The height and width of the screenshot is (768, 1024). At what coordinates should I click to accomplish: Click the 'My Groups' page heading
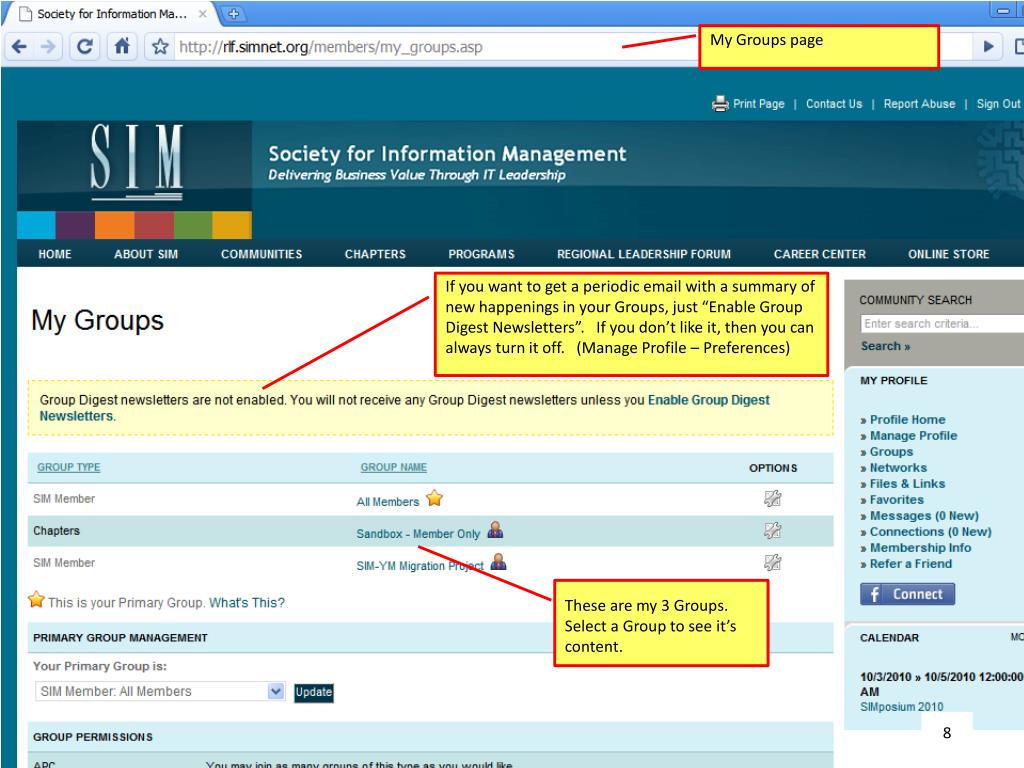tap(97, 321)
